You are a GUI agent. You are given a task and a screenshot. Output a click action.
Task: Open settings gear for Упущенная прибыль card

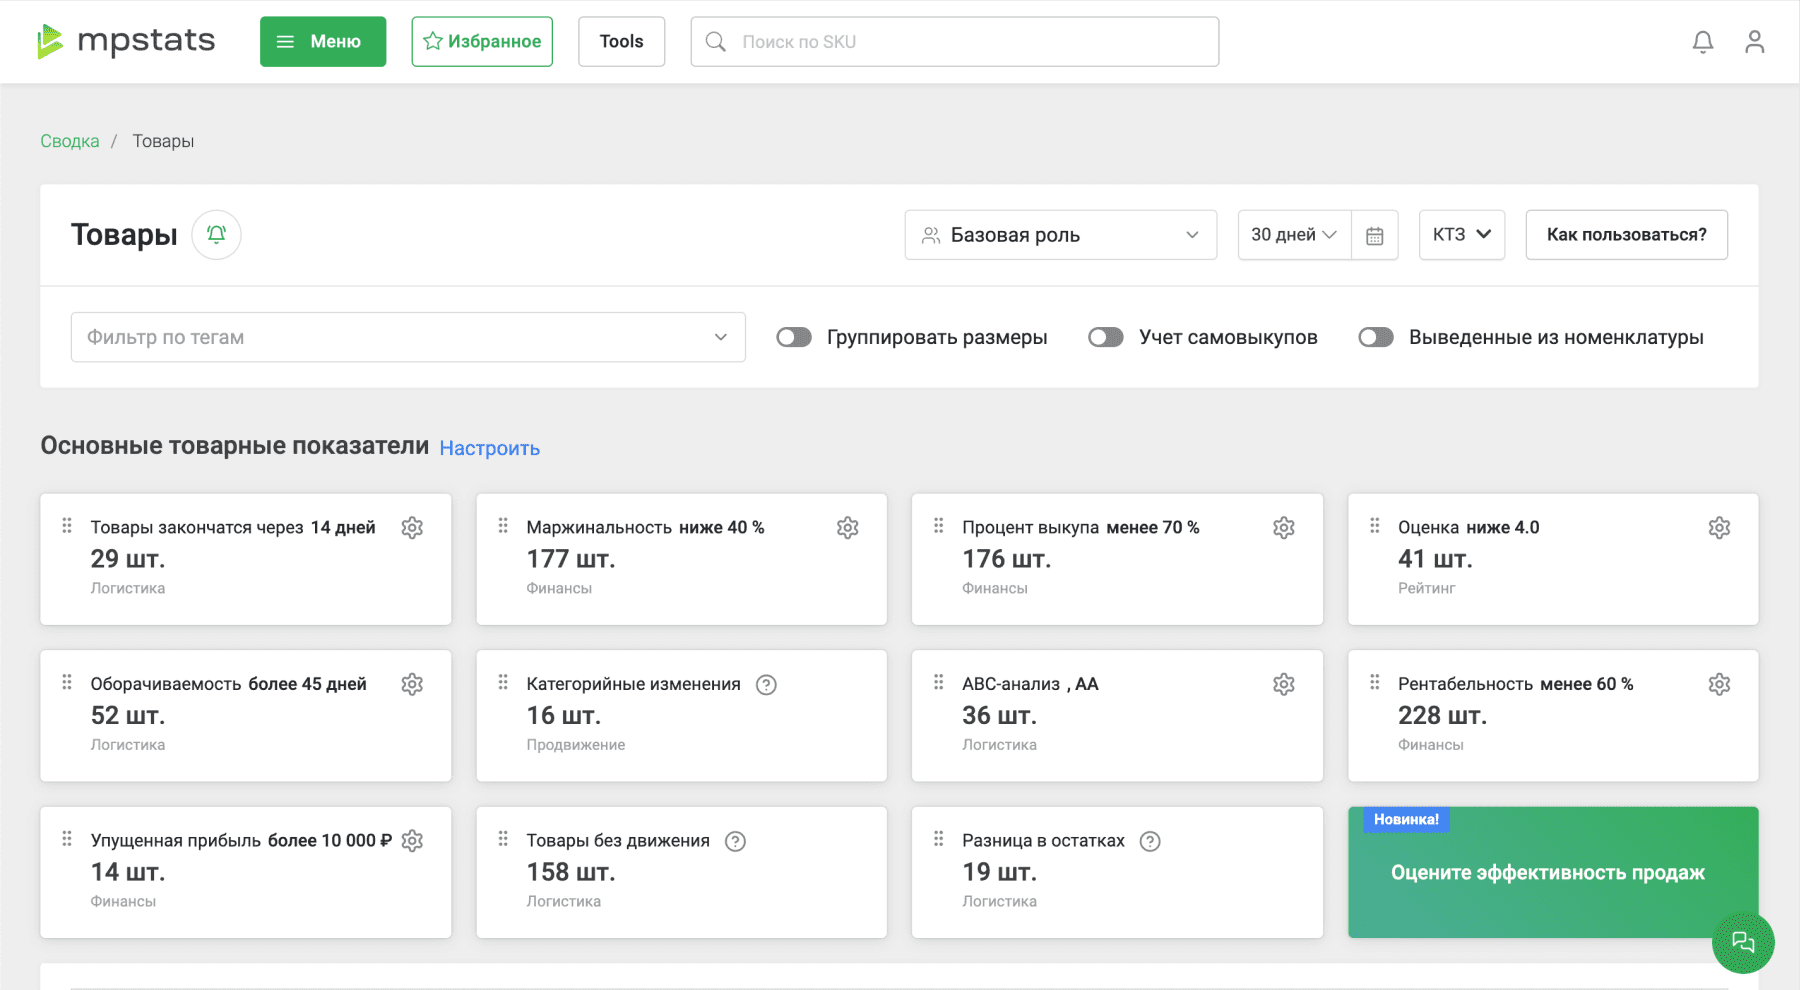point(412,841)
